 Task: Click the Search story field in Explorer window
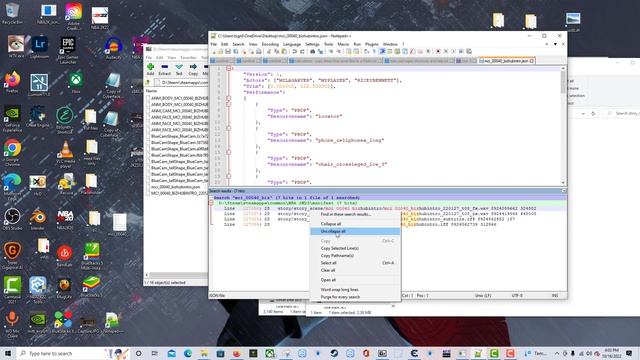tap(621, 113)
